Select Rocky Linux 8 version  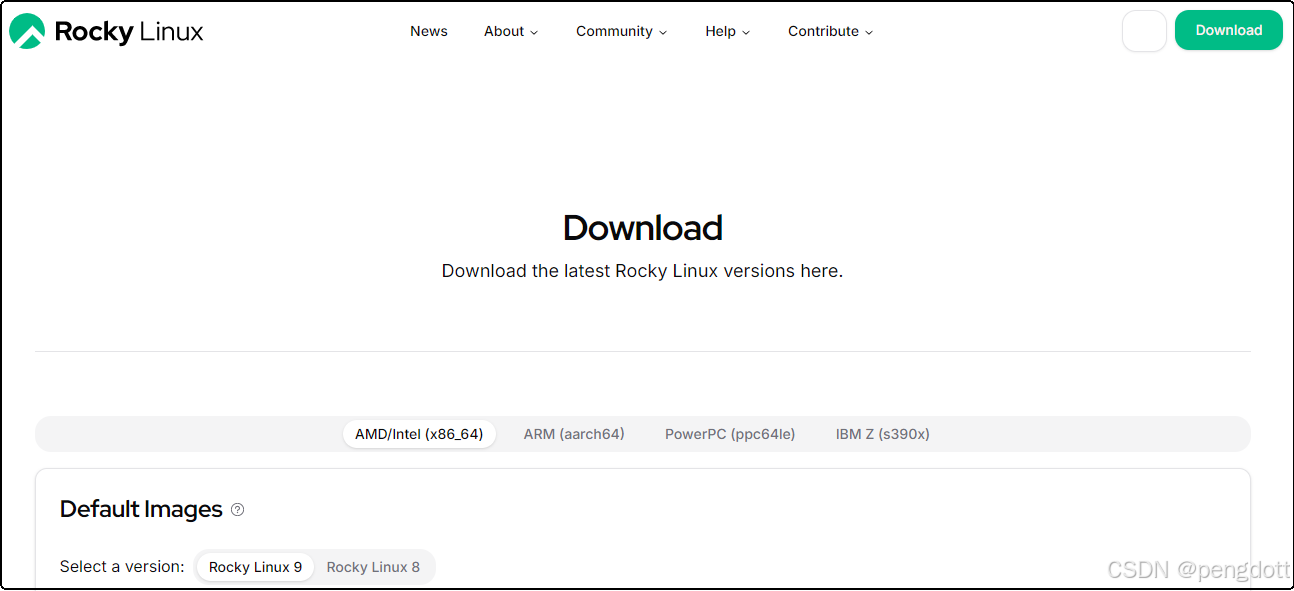coord(373,567)
